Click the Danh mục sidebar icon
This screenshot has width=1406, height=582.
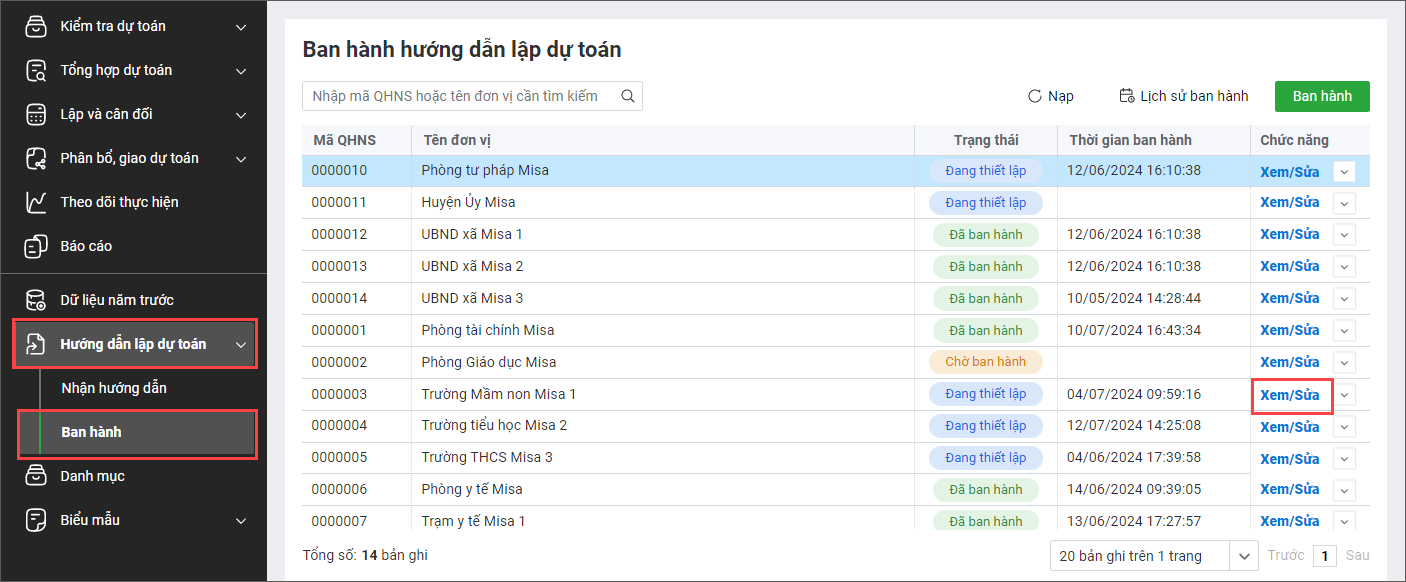(x=36, y=476)
